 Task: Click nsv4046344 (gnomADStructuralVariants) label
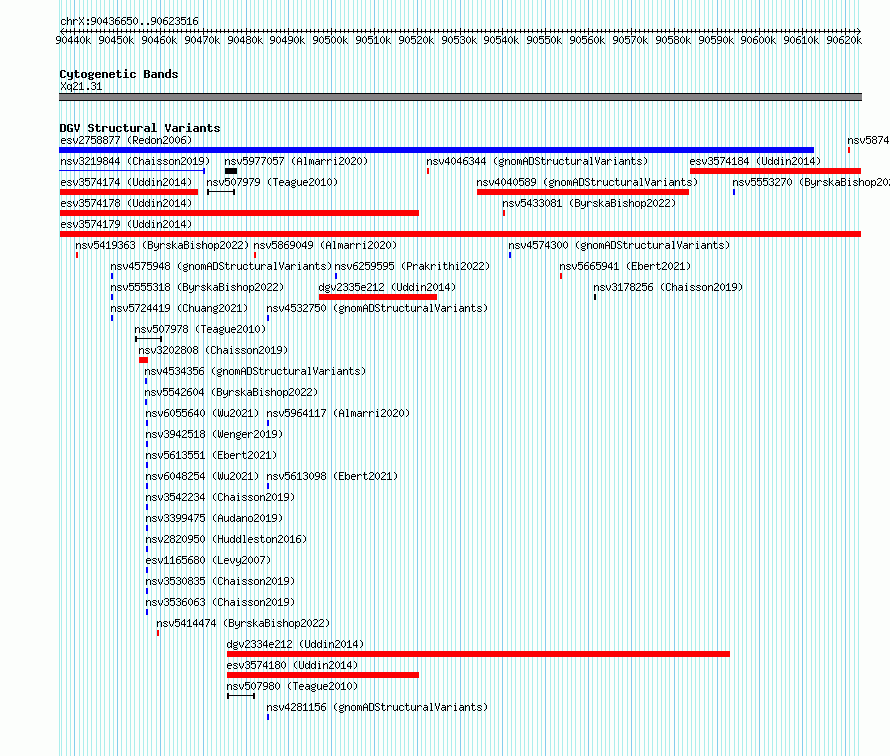pyautogui.click(x=537, y=161)
